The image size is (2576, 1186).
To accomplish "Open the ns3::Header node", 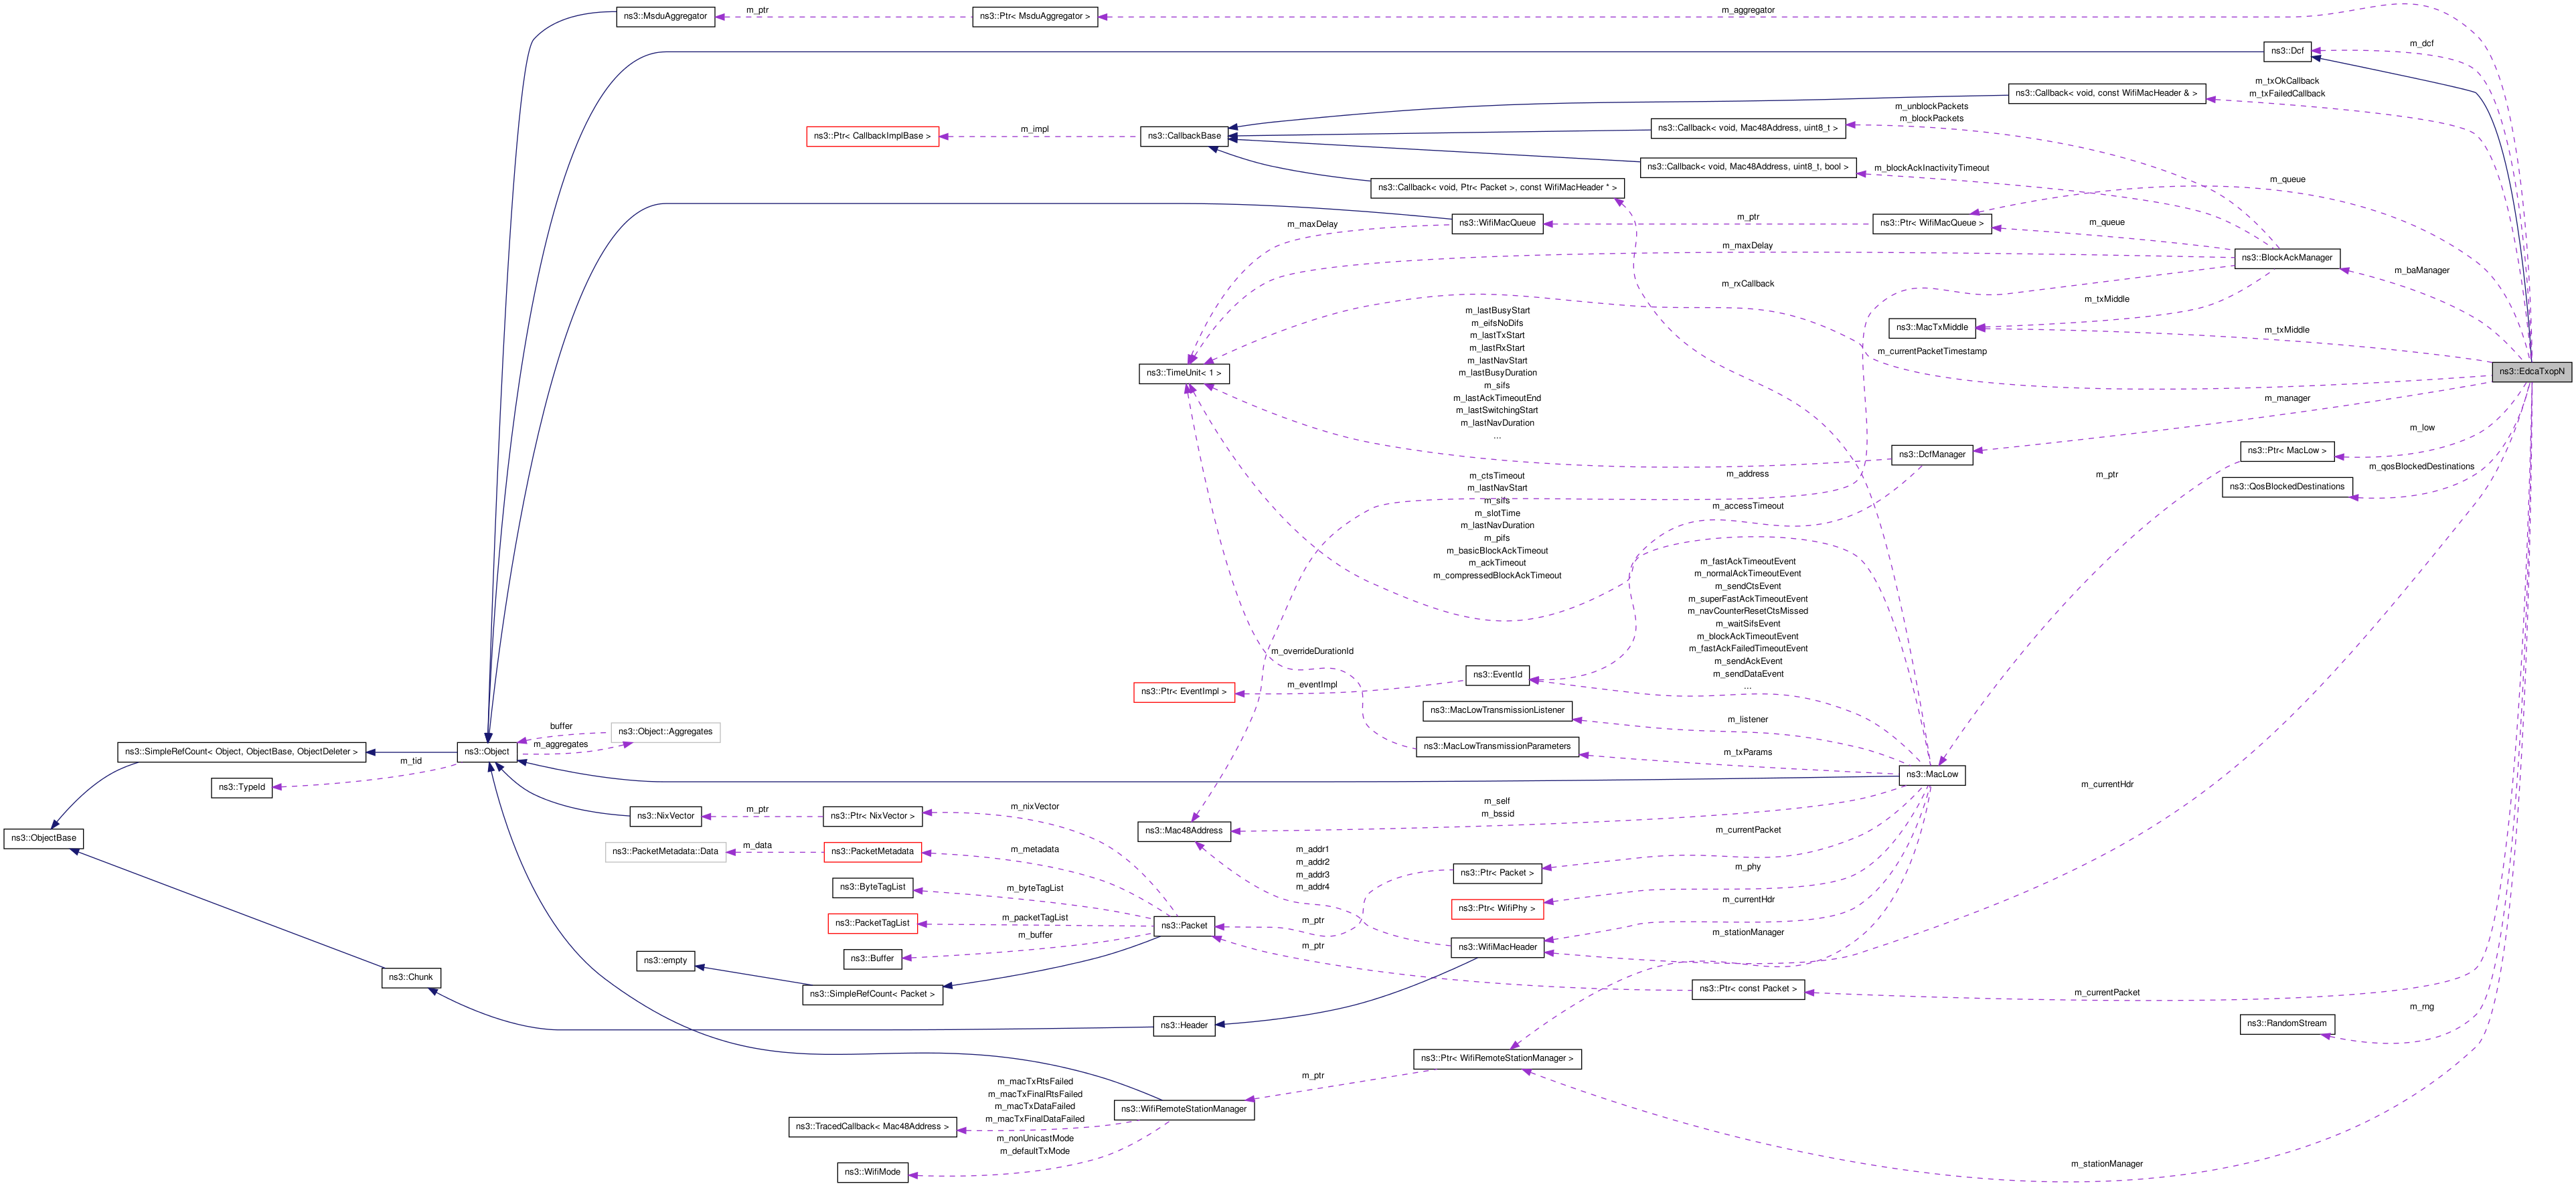I will [x=1184, y=1026].
